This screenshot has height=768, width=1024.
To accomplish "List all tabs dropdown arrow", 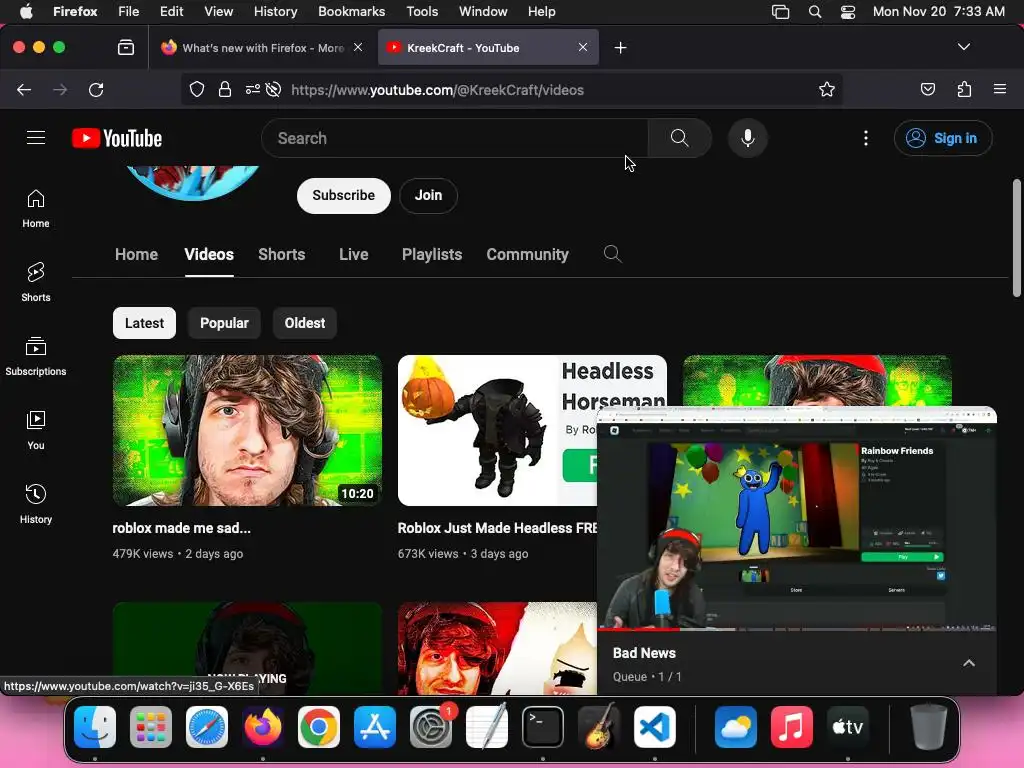I will (964, 47).
